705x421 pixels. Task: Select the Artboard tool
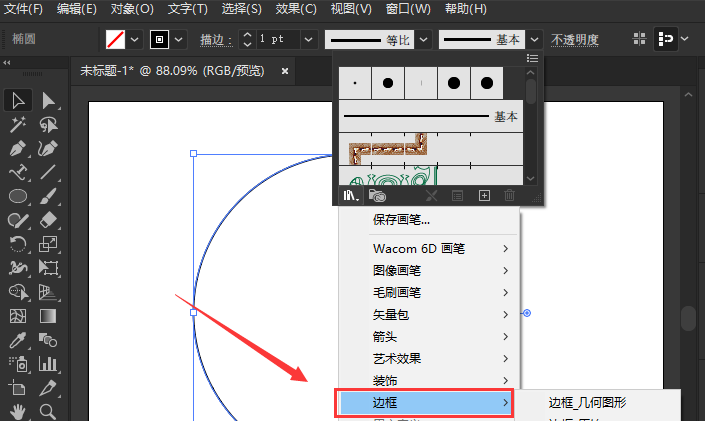[x=18, y=388]
